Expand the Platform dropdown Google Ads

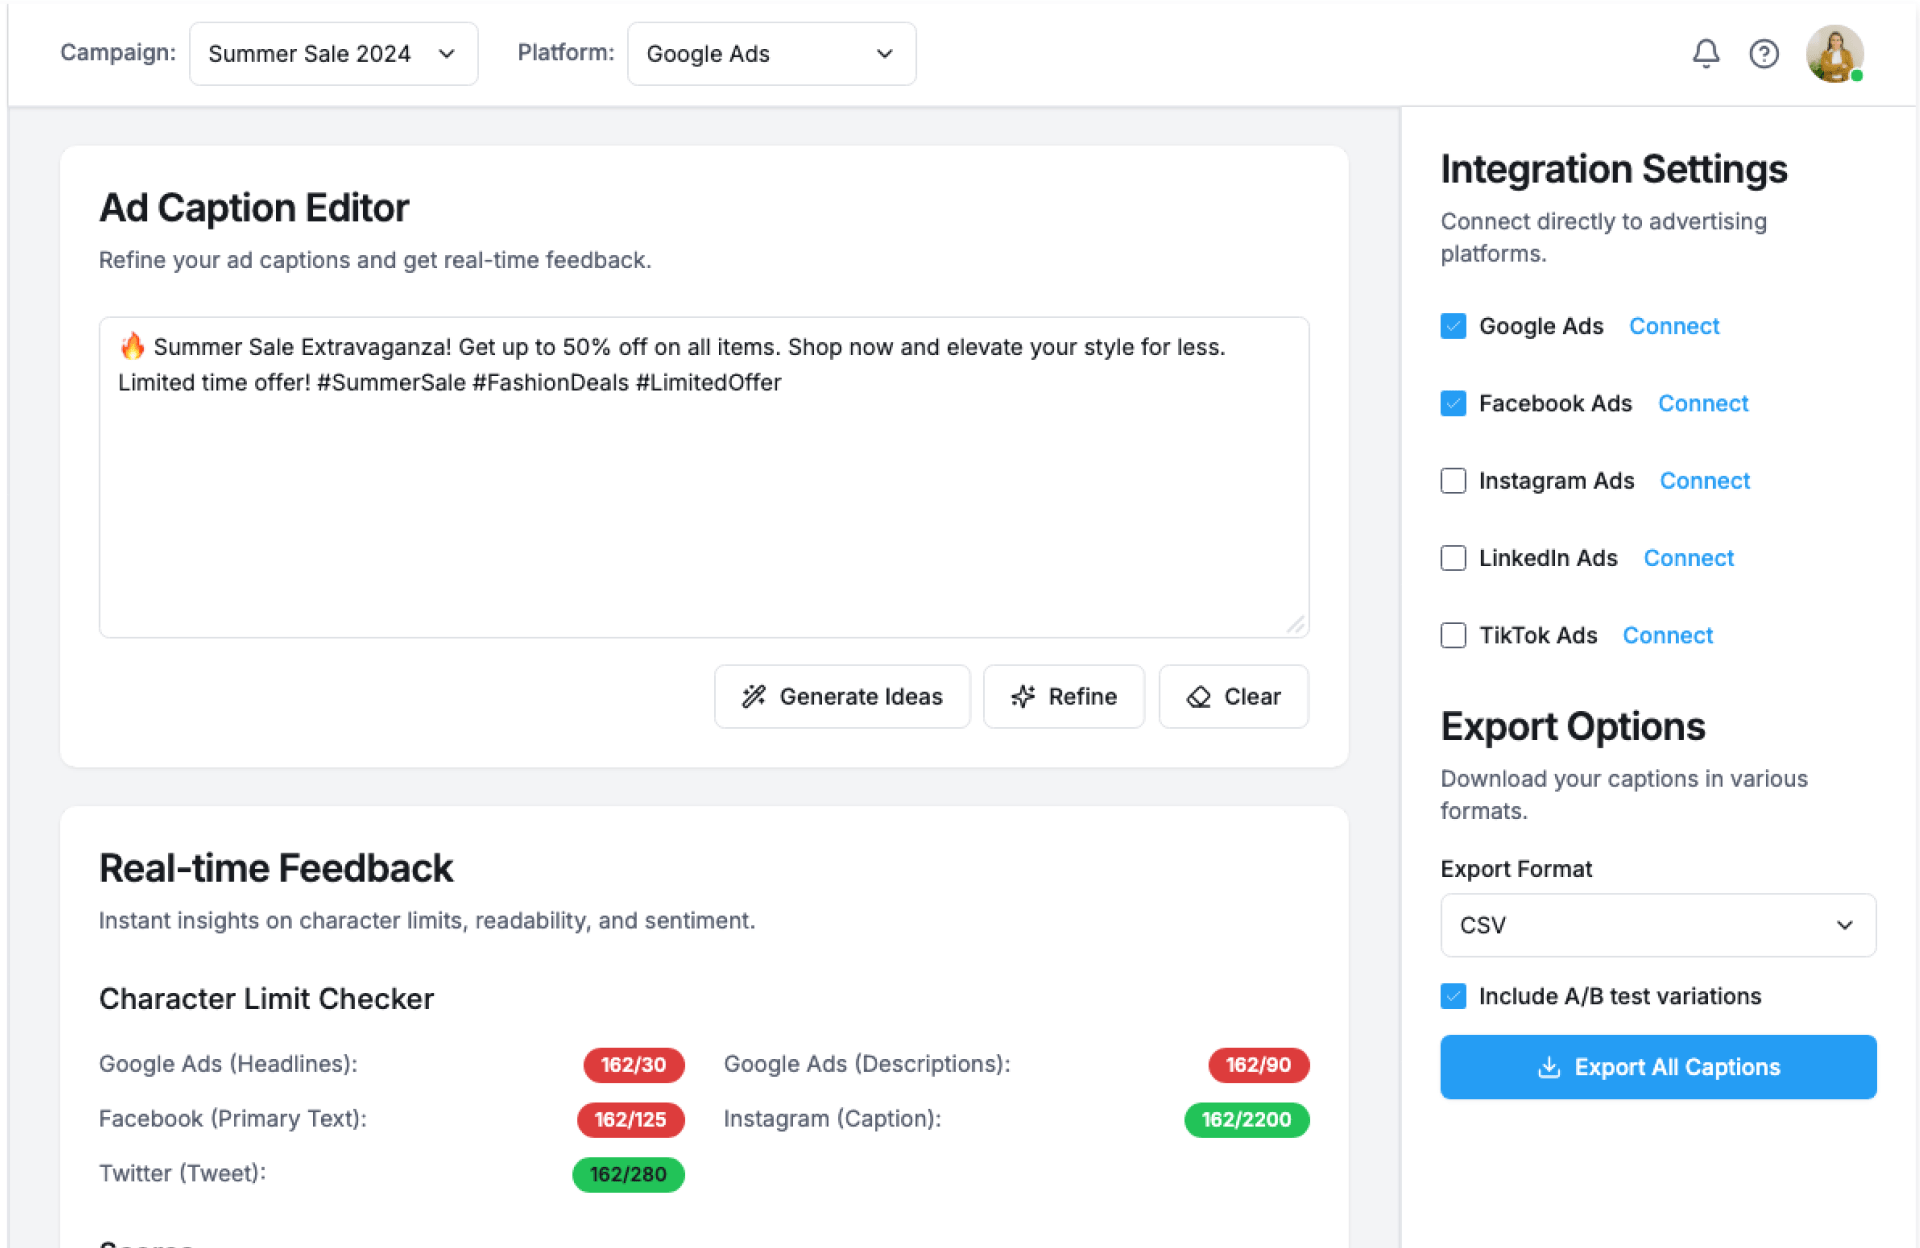(x=770, y=54)
